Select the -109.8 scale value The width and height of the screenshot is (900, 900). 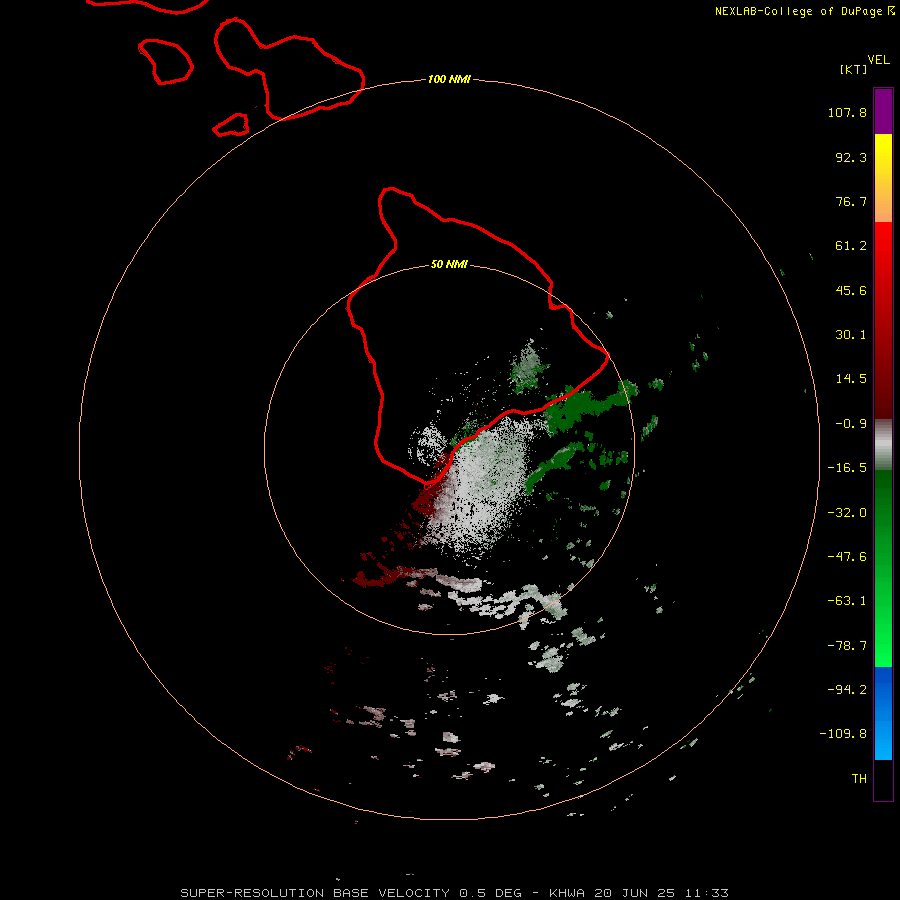coord(843,734)
